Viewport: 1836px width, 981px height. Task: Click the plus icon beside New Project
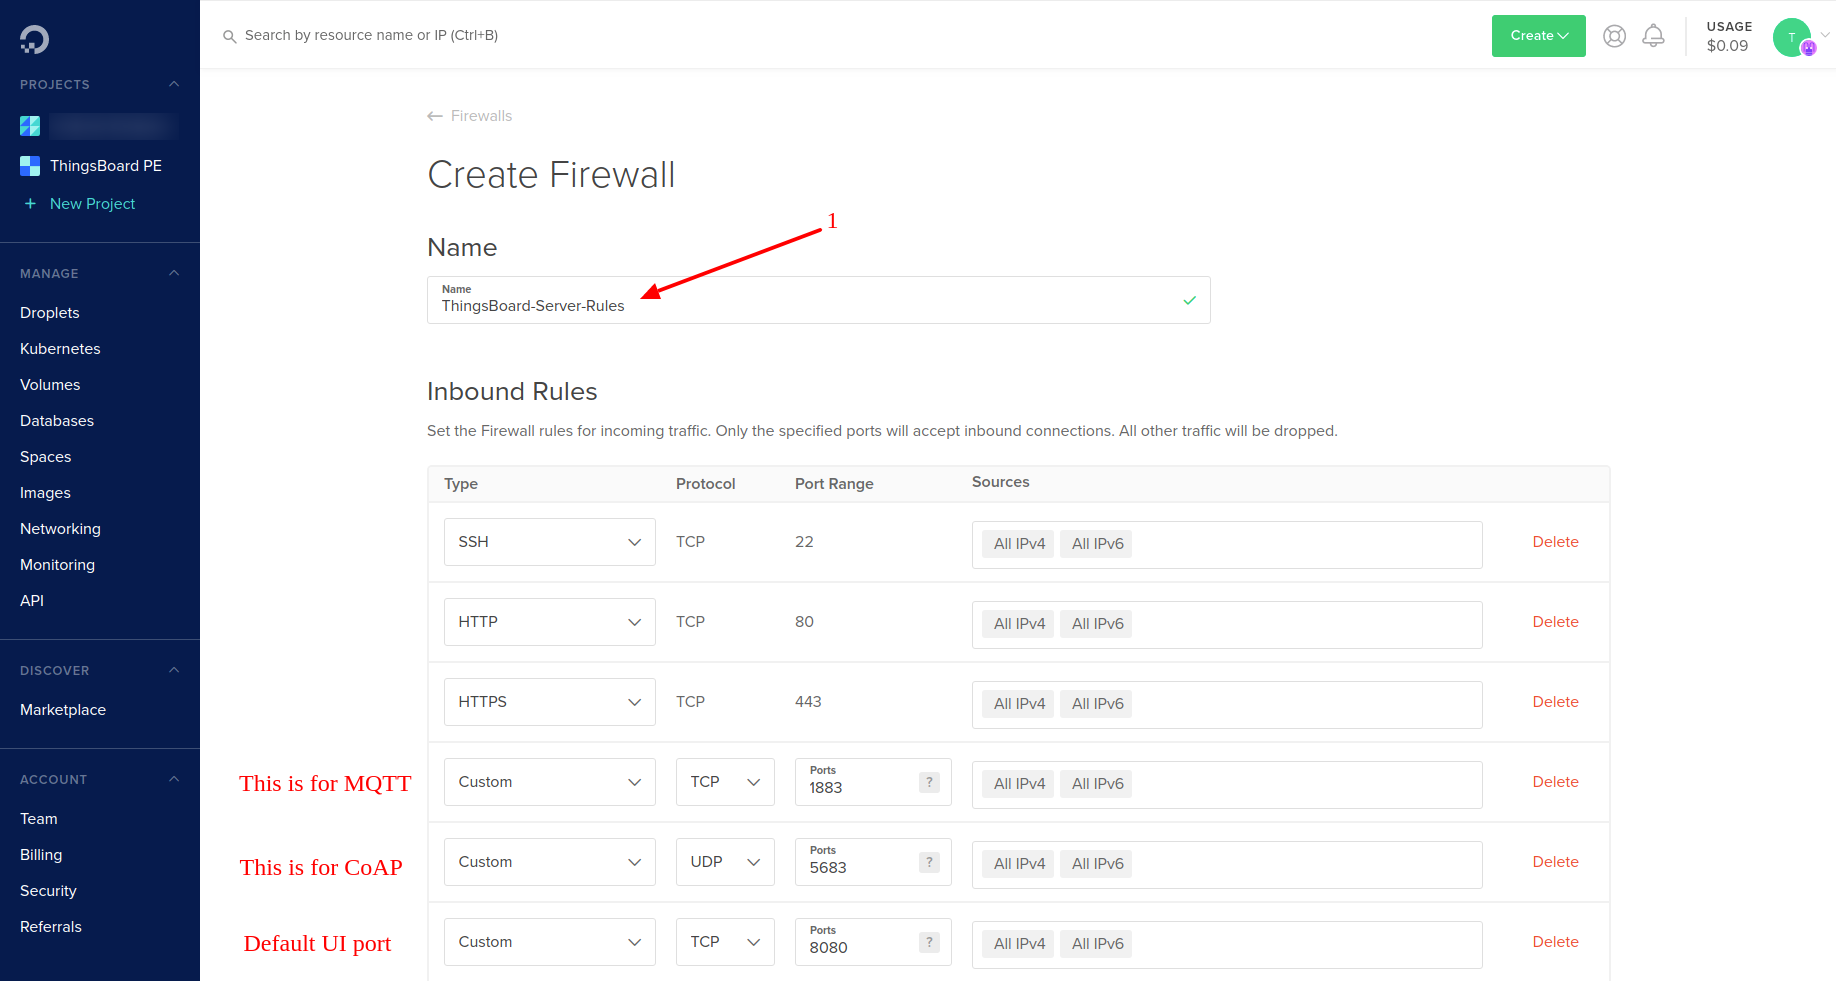coord(30,204)
